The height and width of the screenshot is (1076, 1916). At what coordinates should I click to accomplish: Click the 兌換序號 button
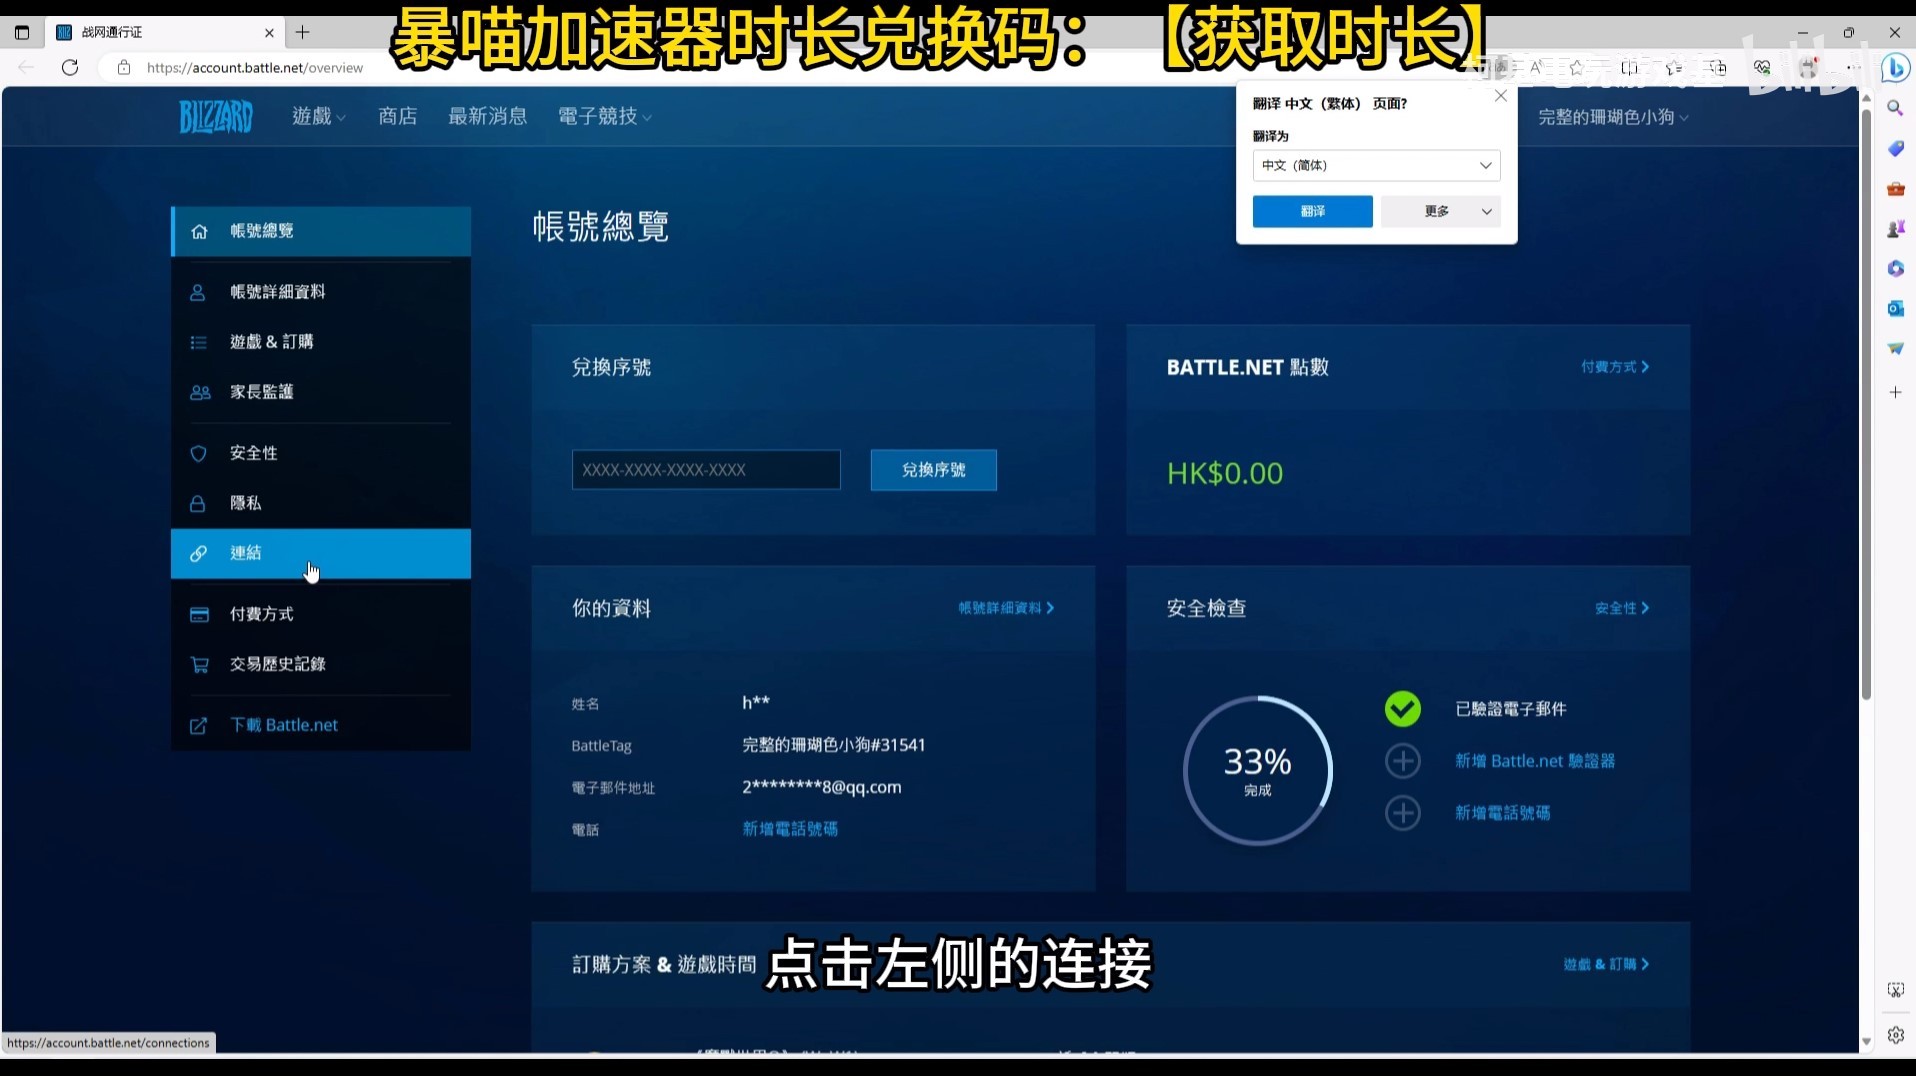pos(933,470)
